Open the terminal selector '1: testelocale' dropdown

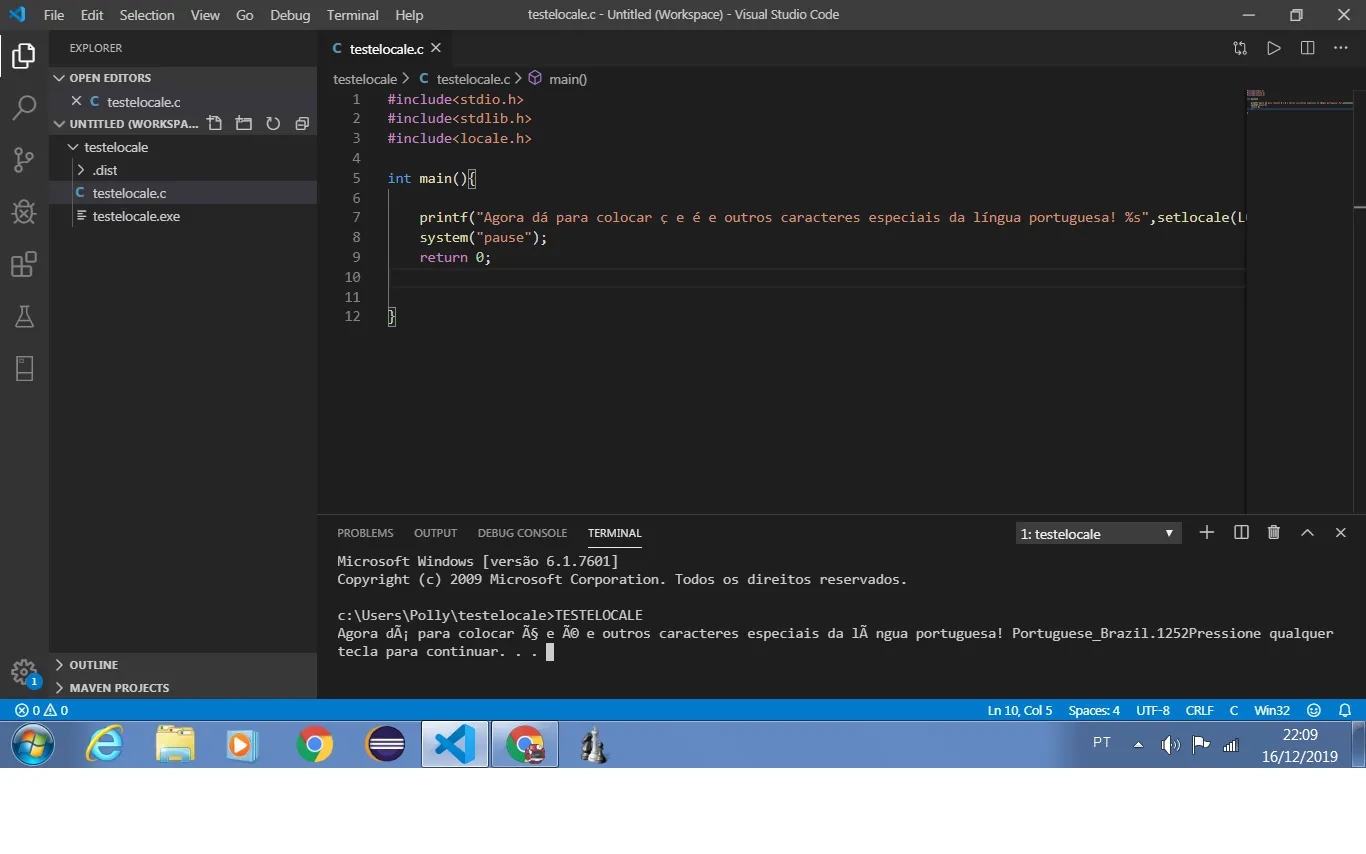coord(1098,534)
